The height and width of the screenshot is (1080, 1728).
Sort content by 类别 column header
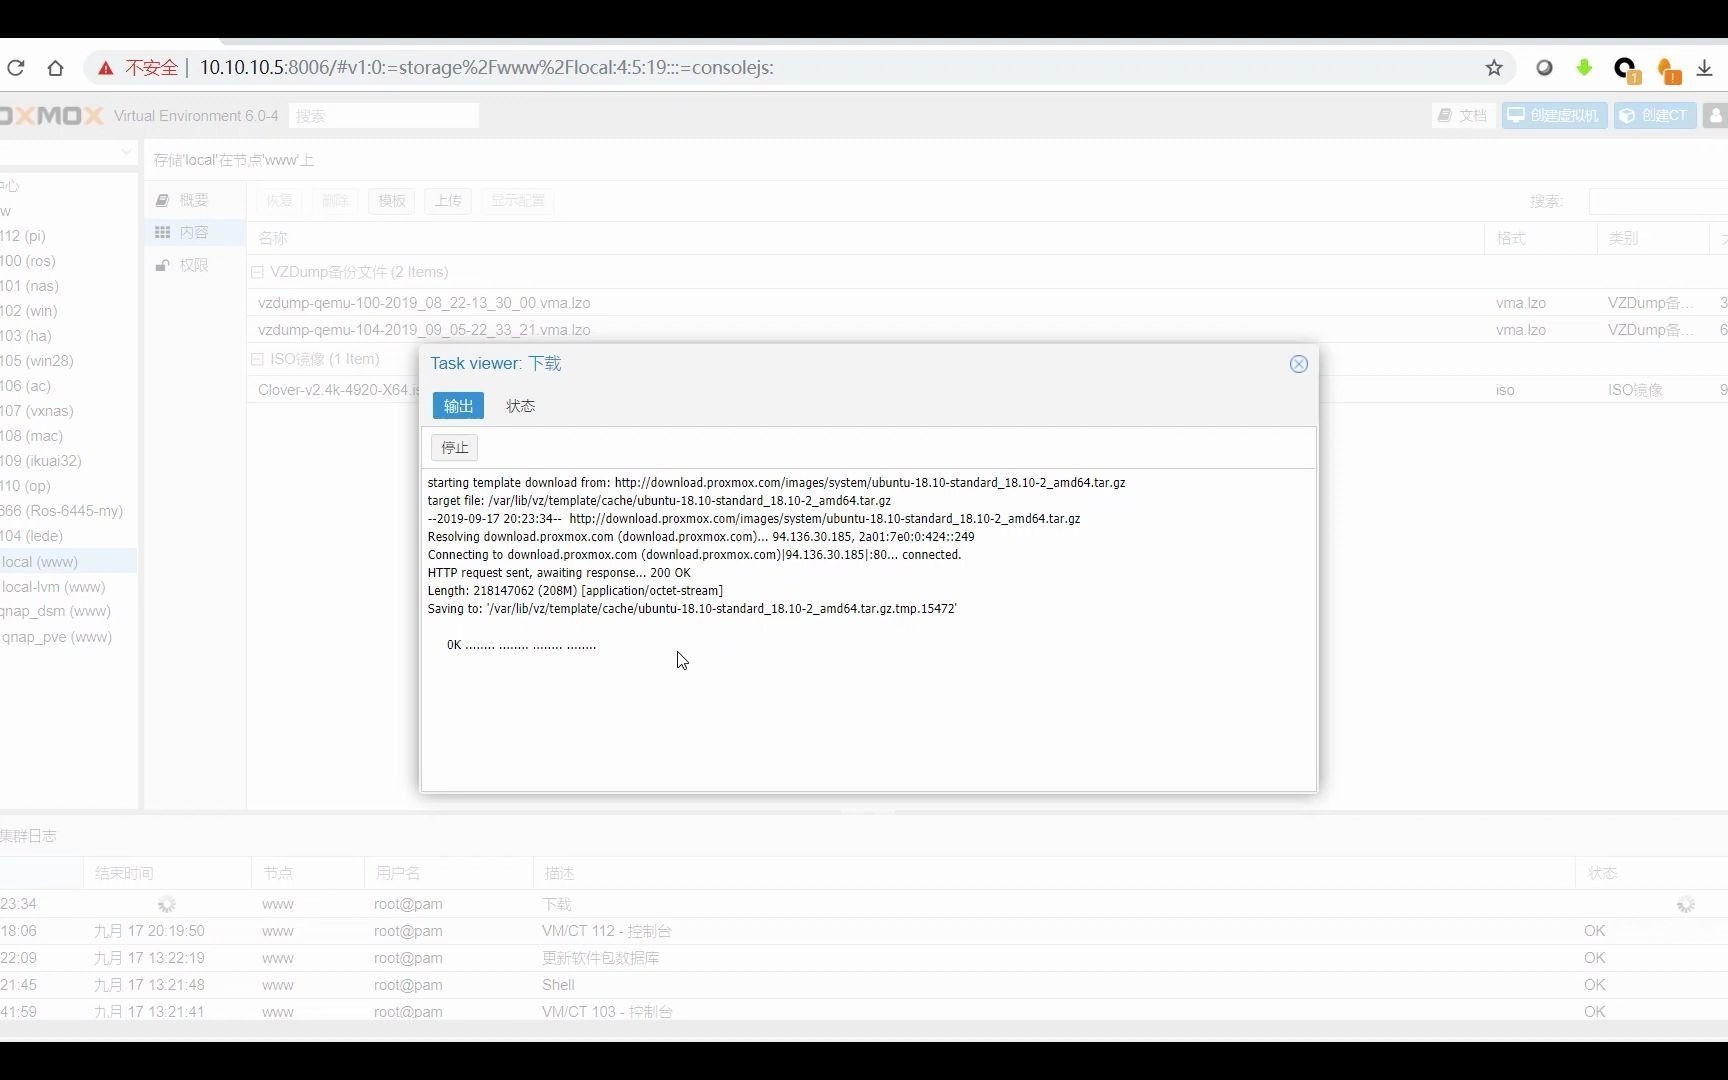click(1652, 238)
